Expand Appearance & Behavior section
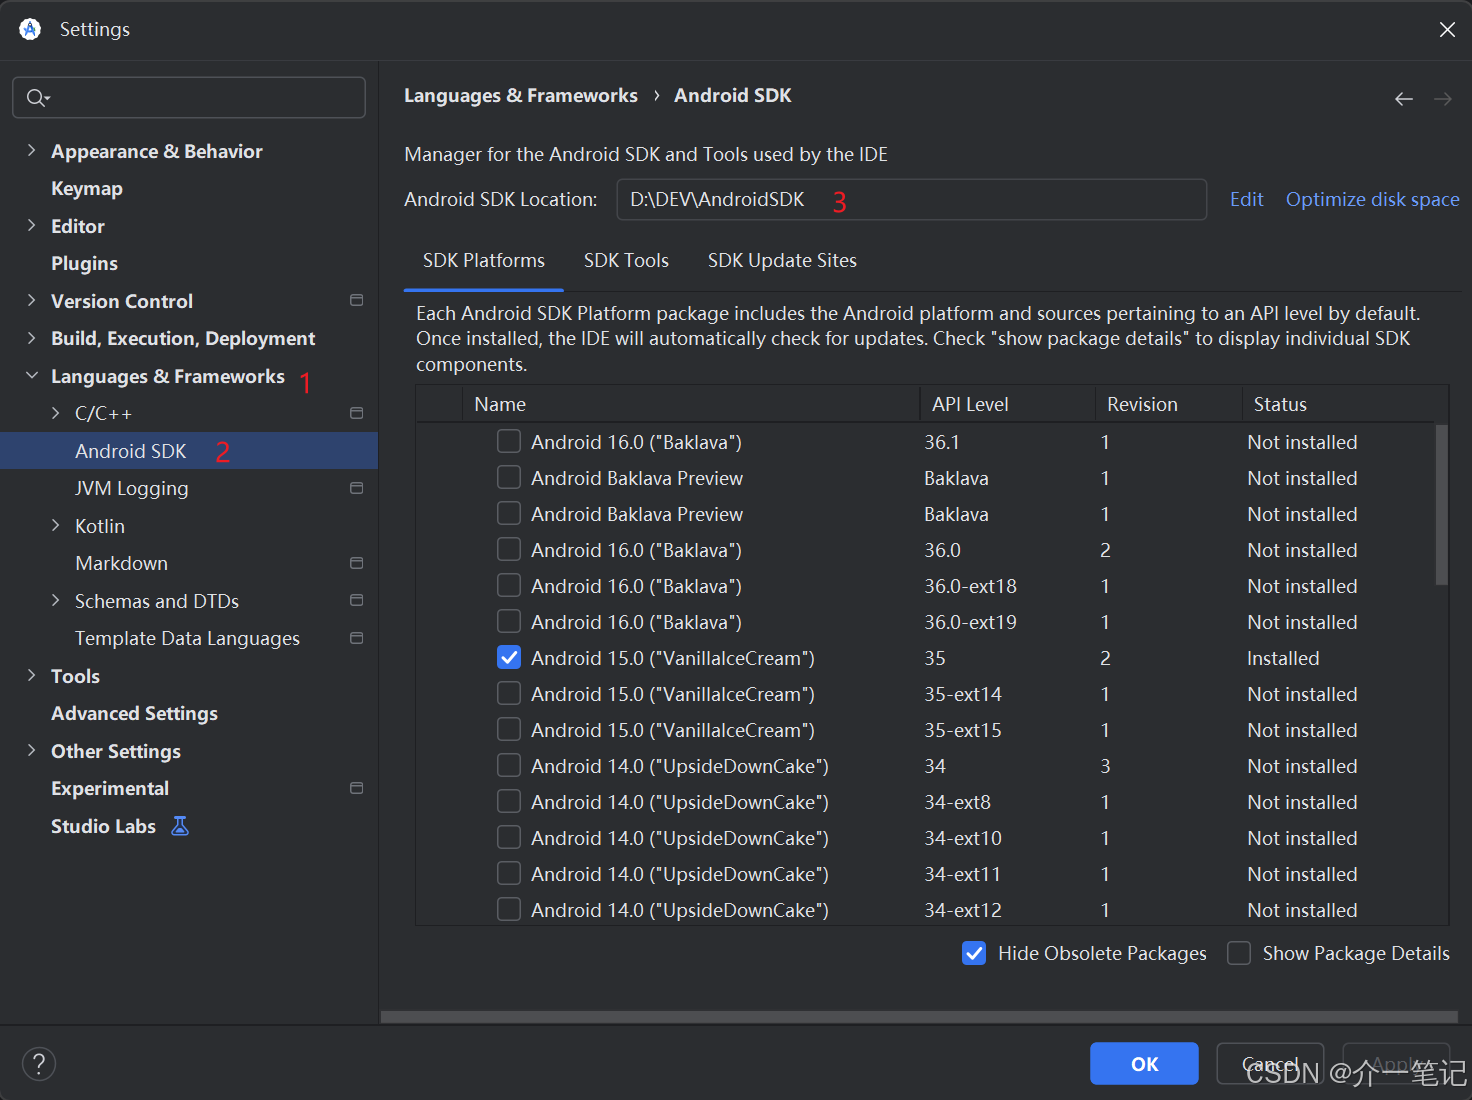The height and width of the screenshot is (1100, 1472). coord(31,150)
